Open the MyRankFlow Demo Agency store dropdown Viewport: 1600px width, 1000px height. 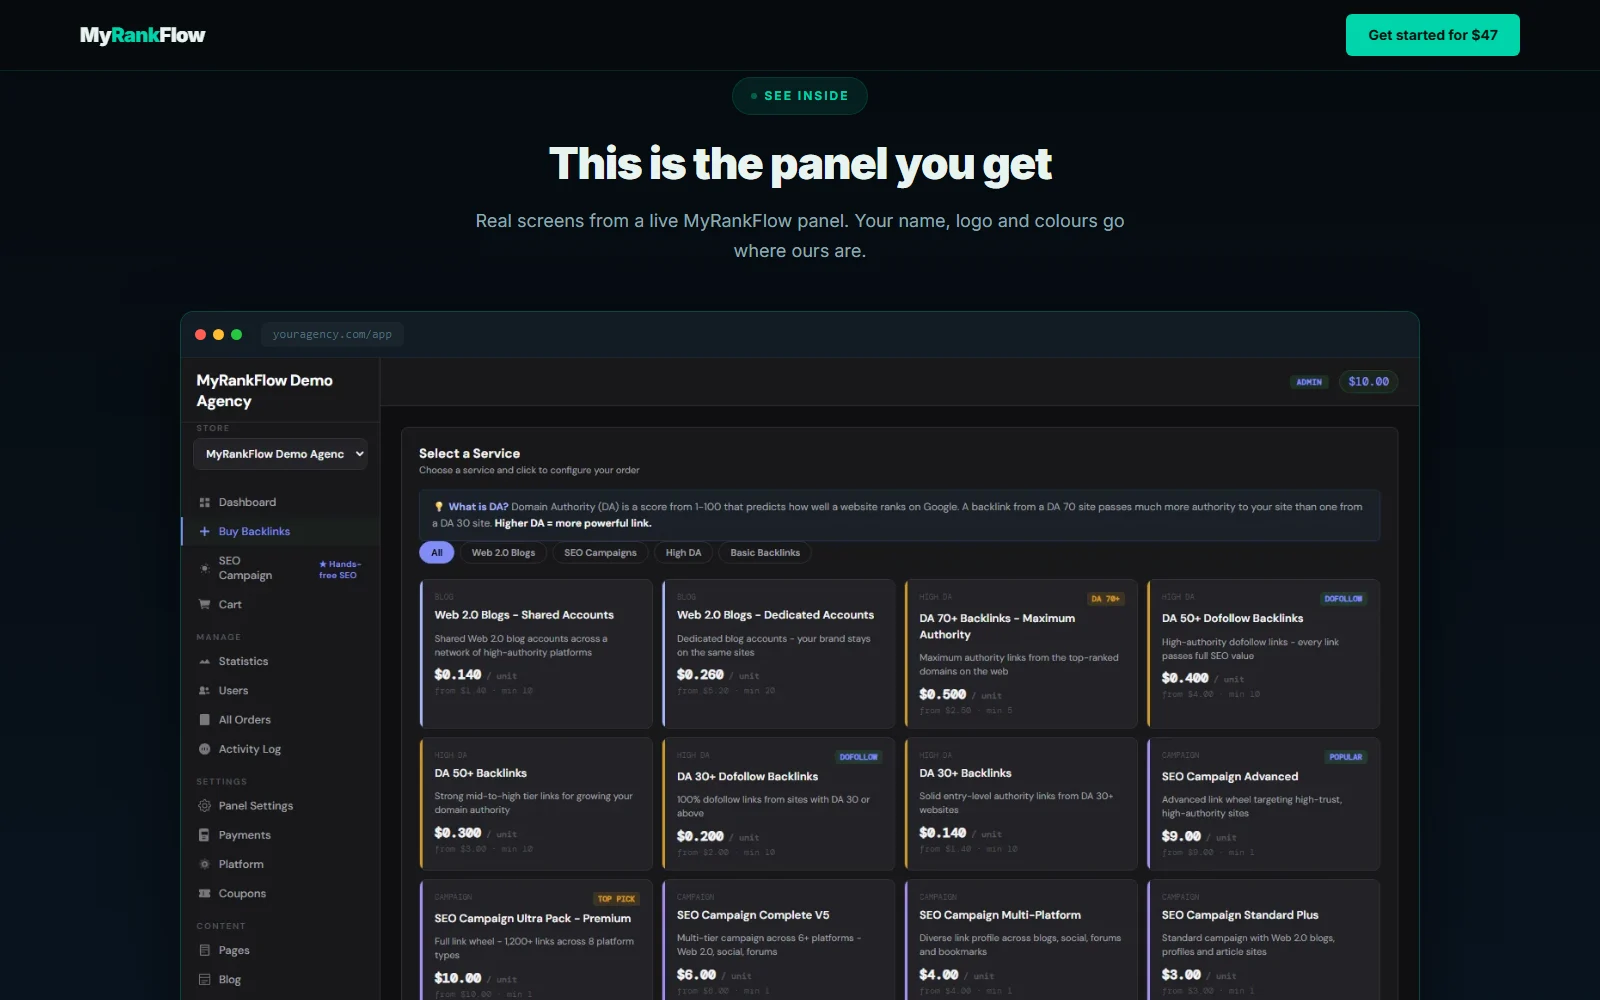tap(280, 454)
